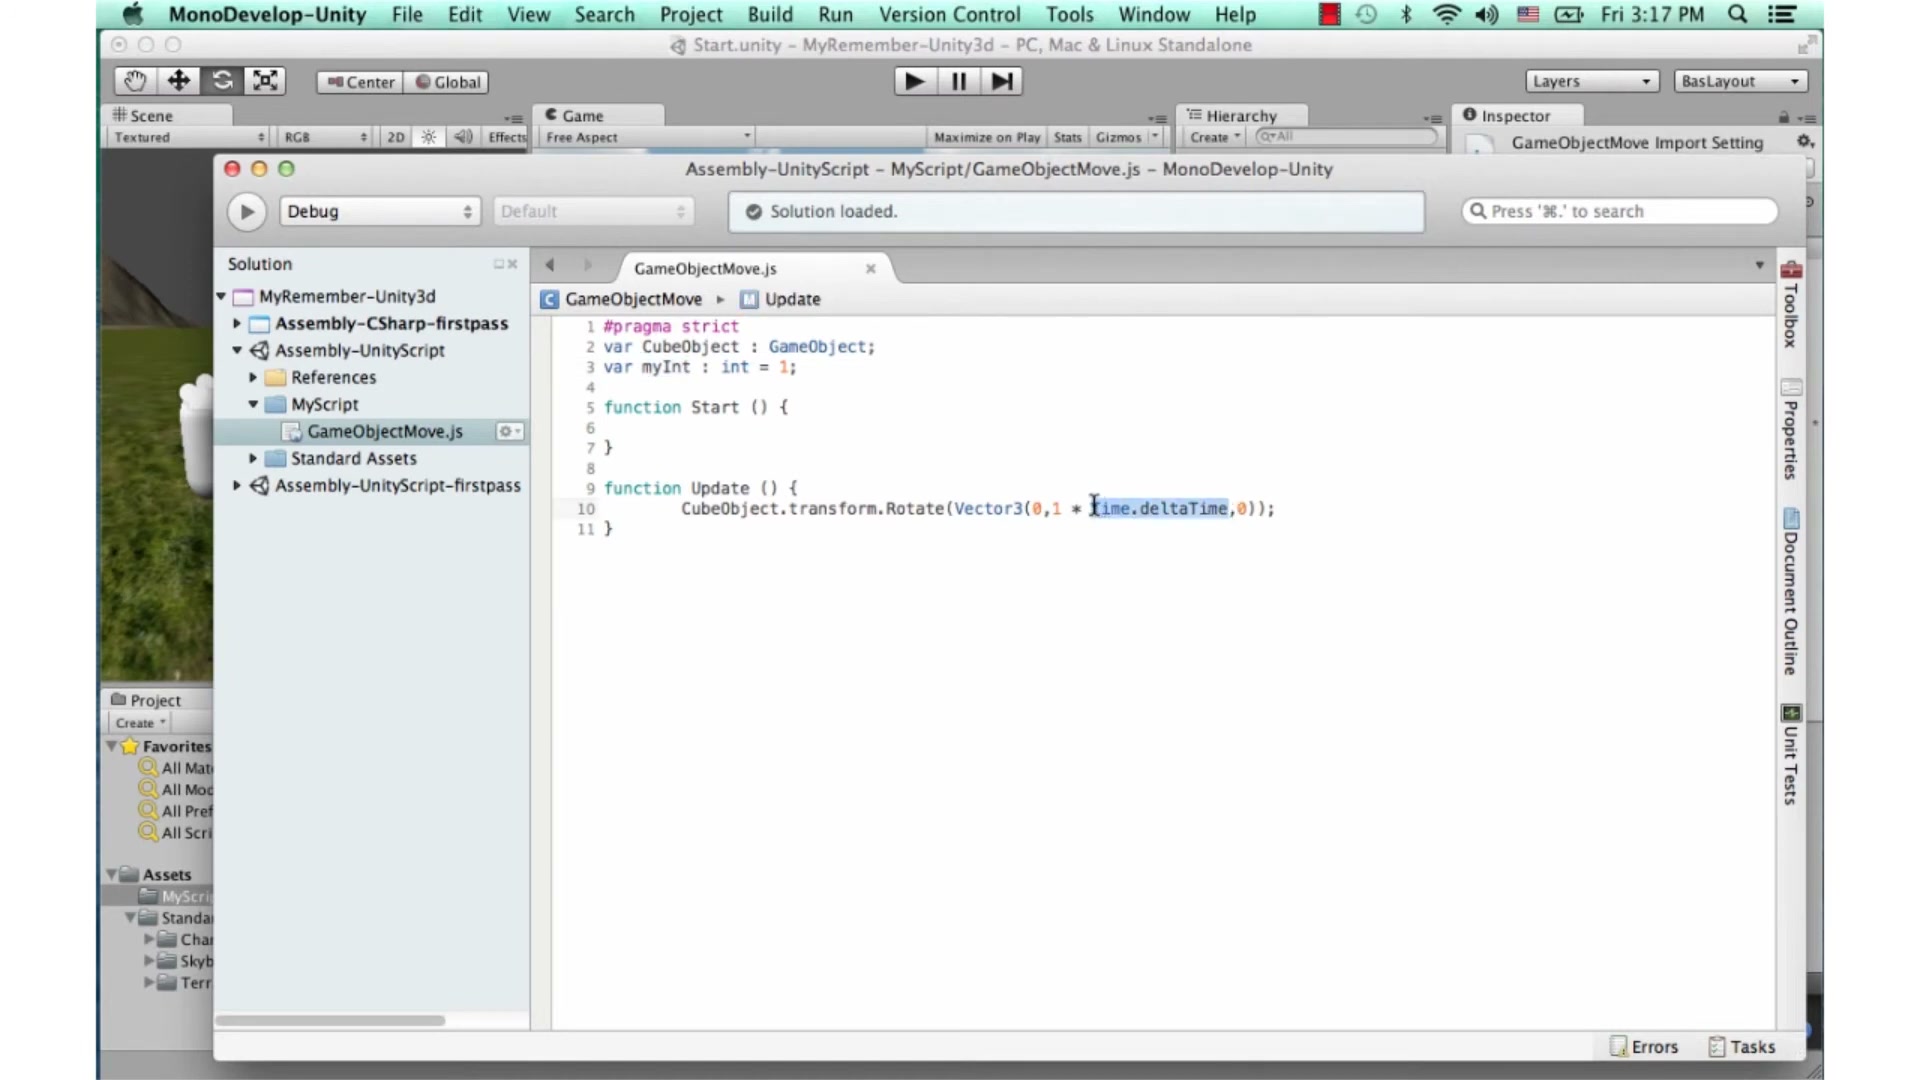Viewport: 1920px width, 1080px height.
Task: Open the Toolbox side pad
Action: click(x=1791, y=304)
